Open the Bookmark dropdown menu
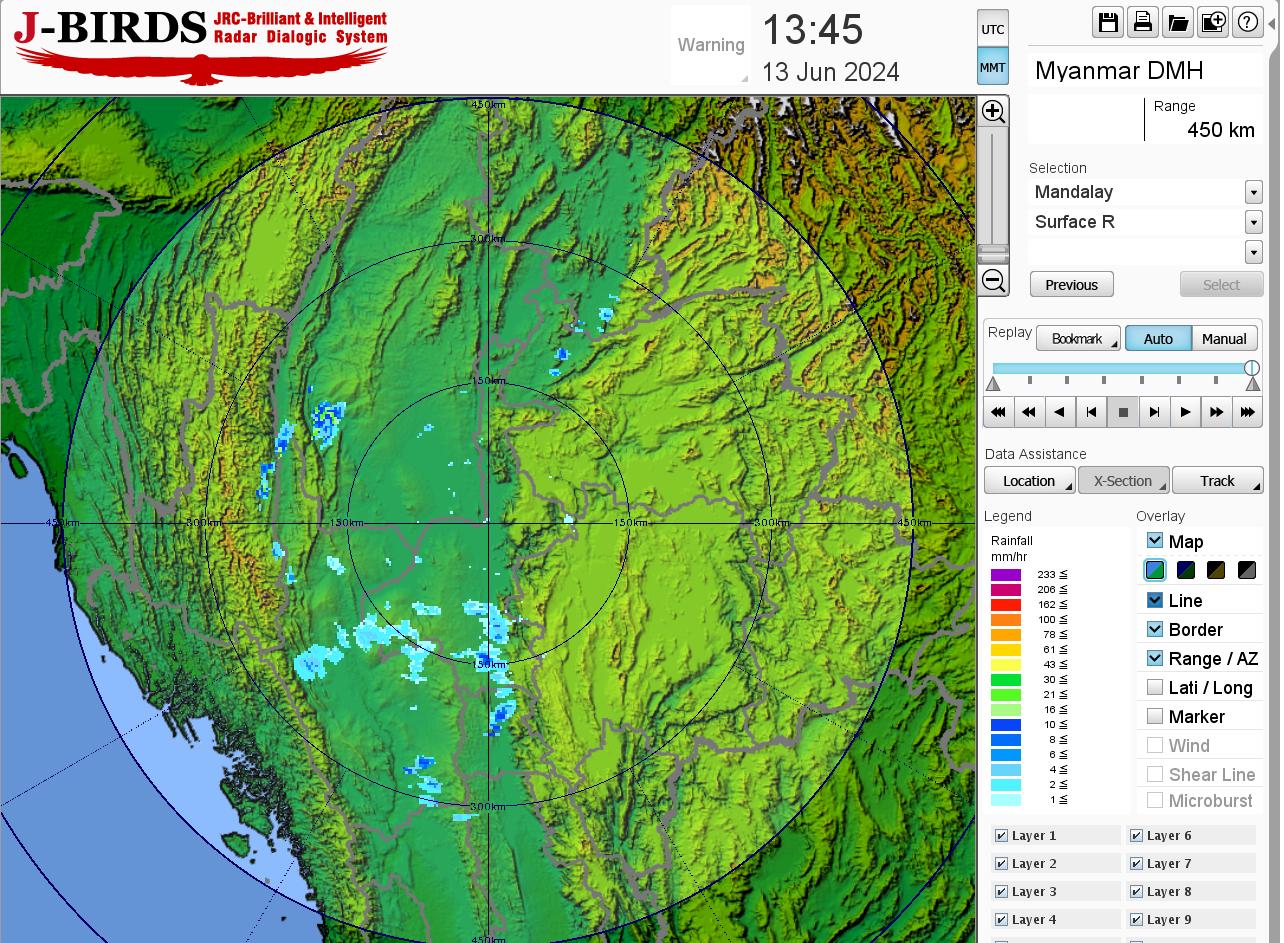Screen dimensions: 1284x943 [x=1078, y=339]
